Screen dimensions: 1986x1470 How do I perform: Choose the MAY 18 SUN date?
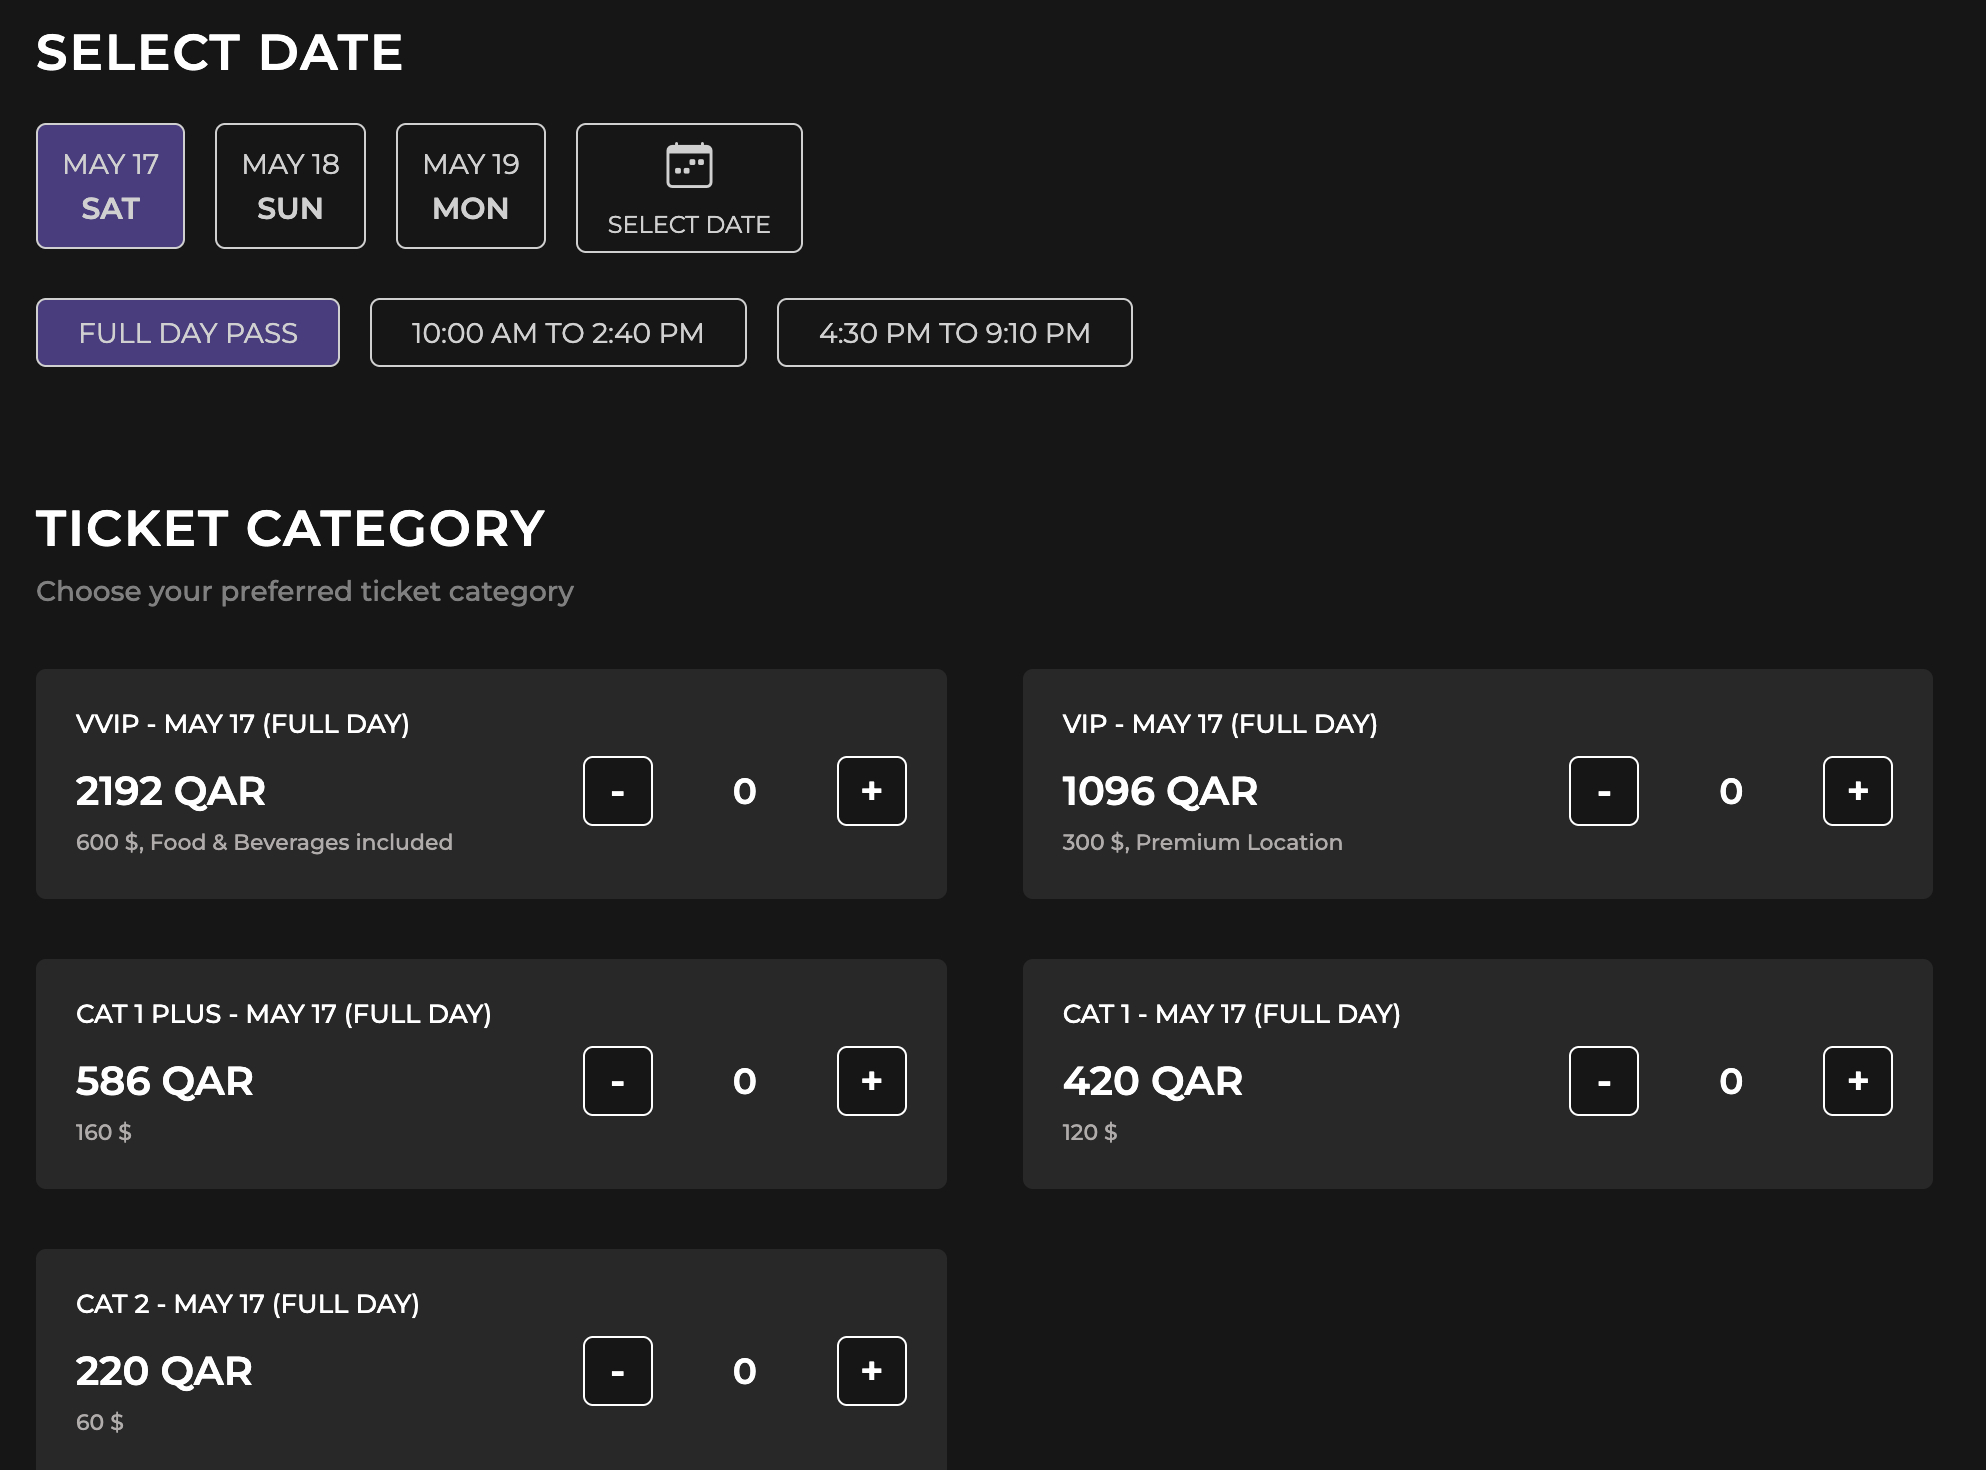(290, 186)
